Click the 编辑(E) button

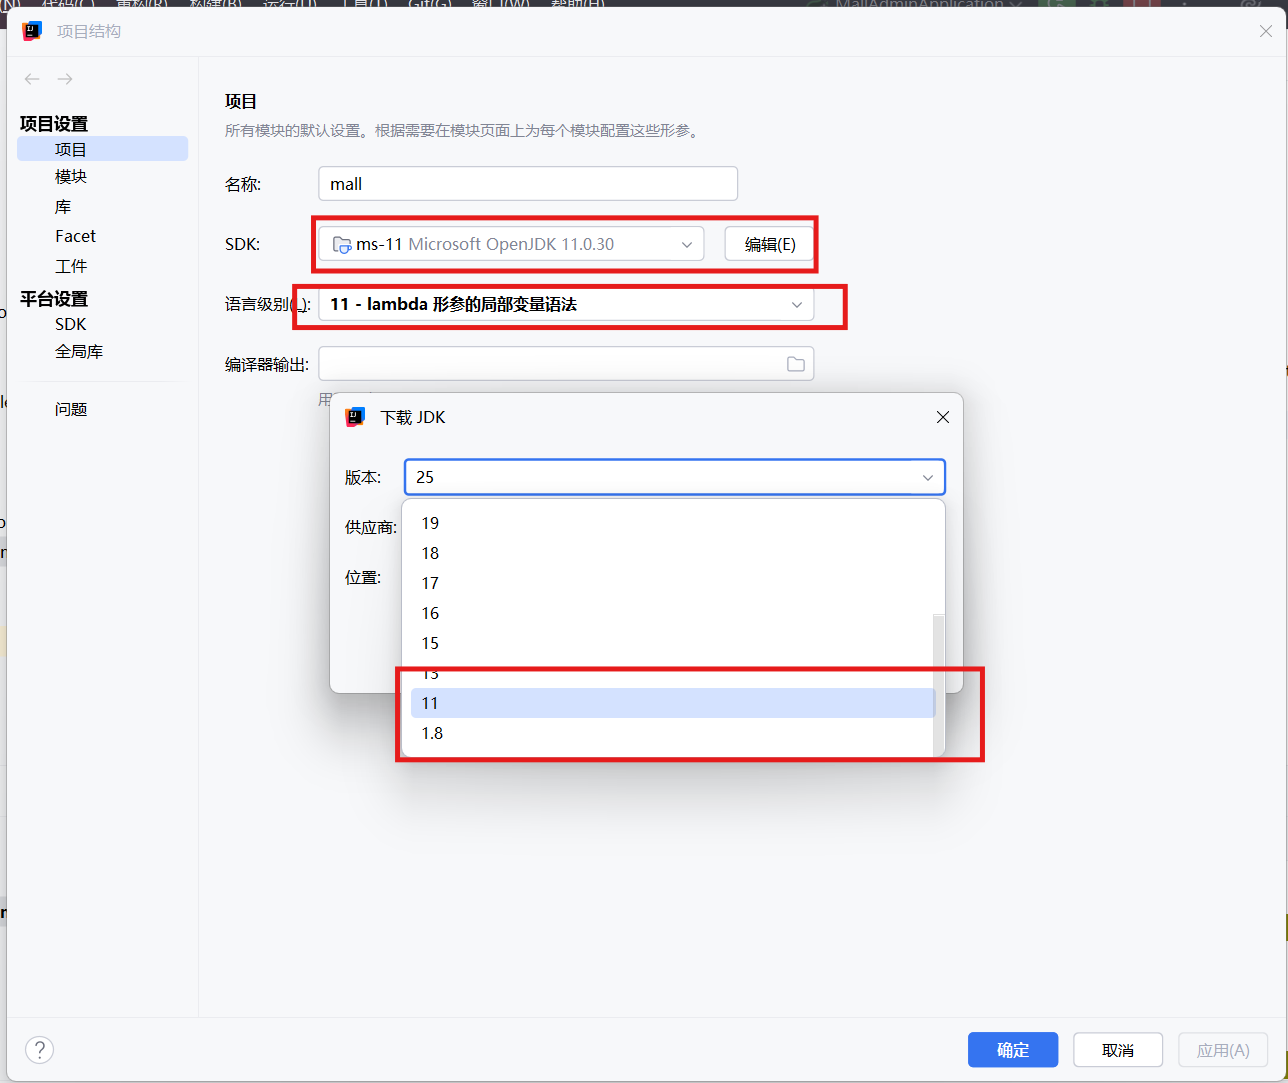coord(769,244)
